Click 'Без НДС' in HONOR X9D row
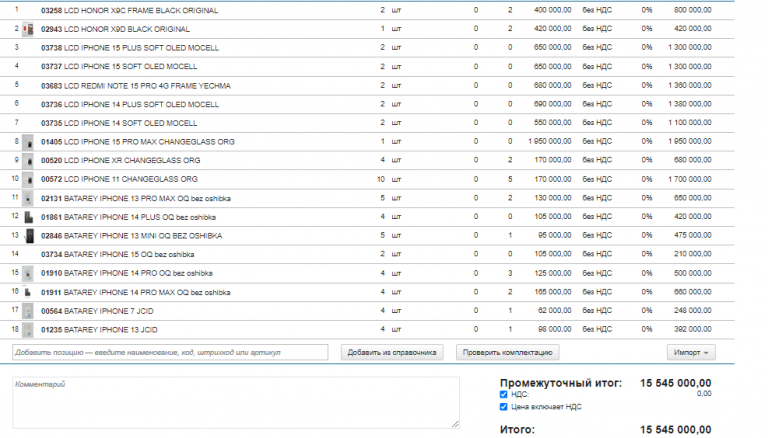 597,29
